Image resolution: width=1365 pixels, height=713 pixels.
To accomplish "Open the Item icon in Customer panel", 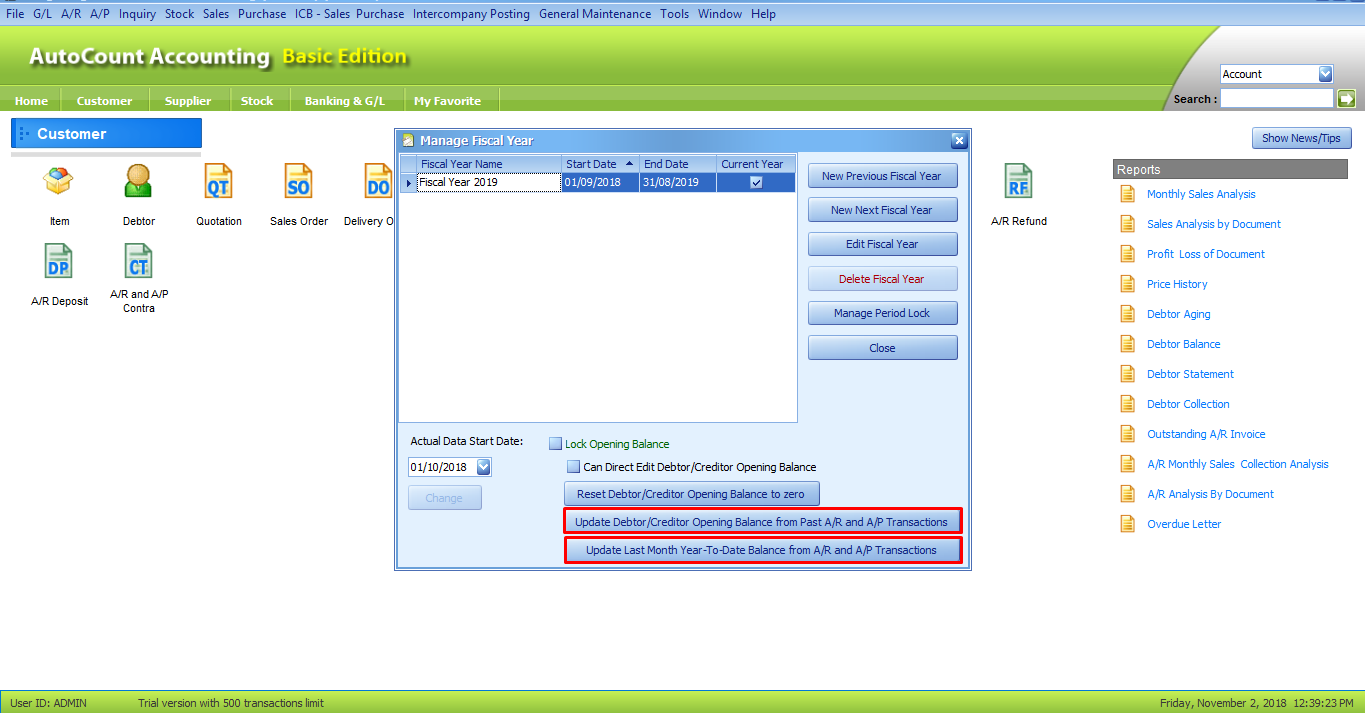I will [x=59, y=183].
